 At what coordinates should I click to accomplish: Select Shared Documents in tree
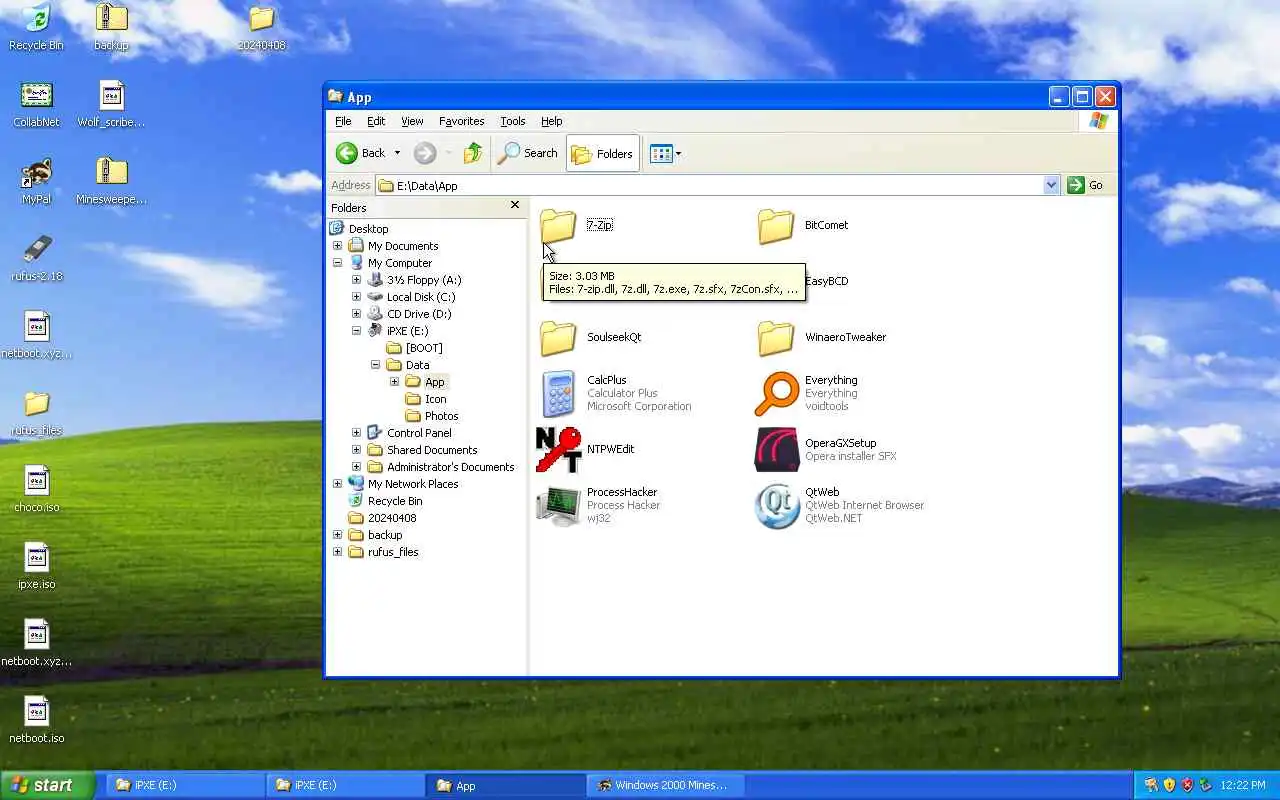pos(432,450)
